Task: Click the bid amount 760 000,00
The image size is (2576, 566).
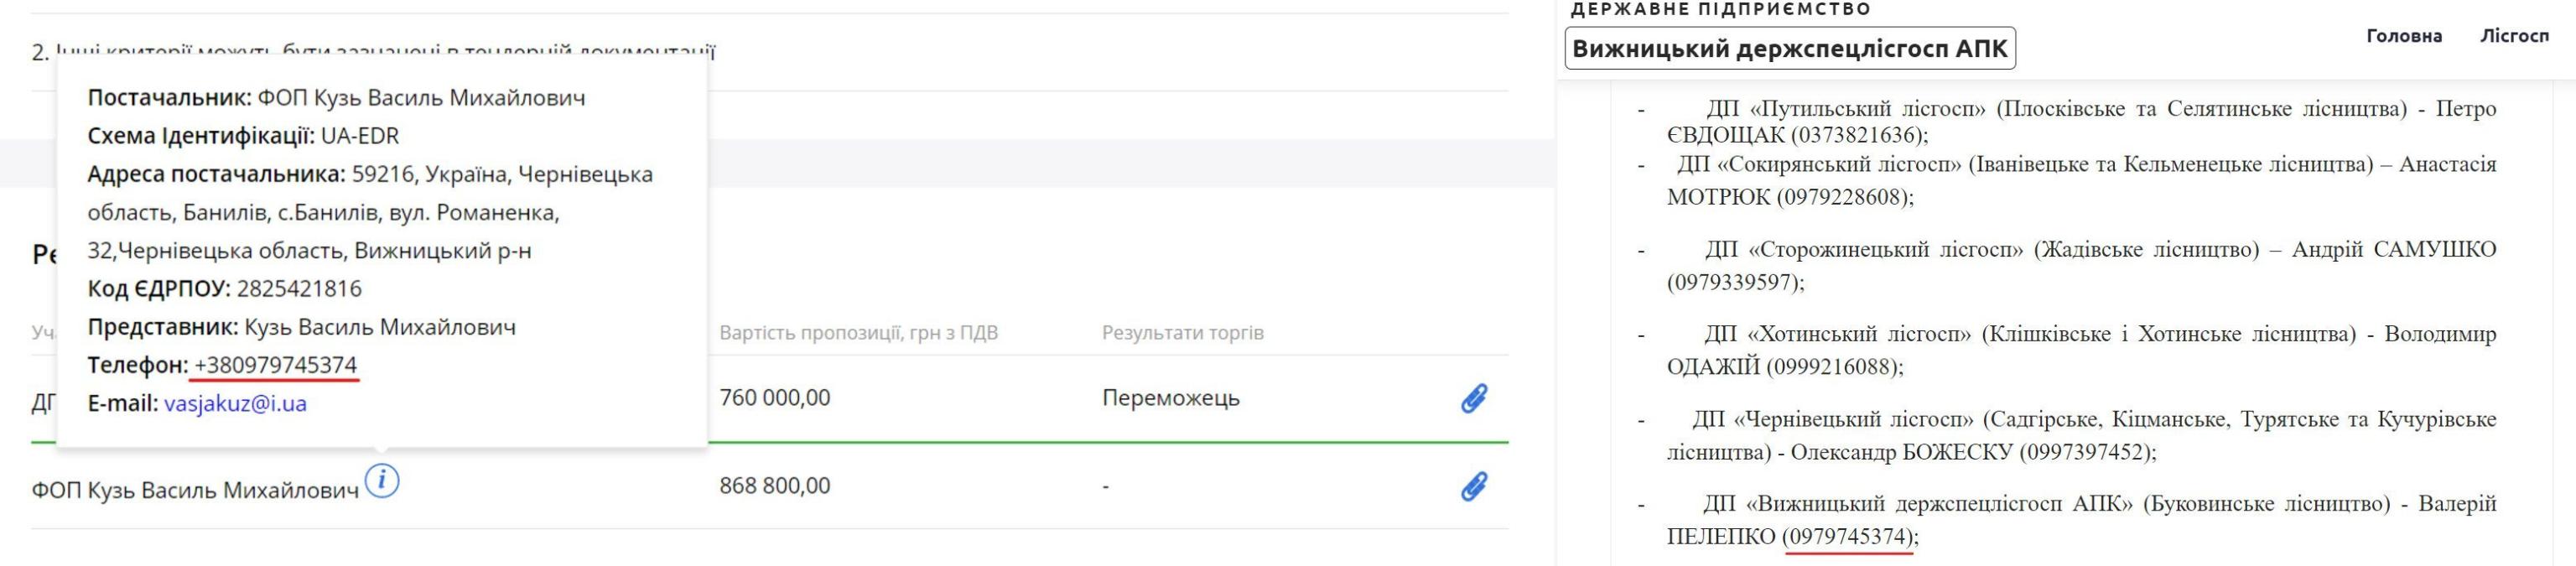Action: (774, 398)
